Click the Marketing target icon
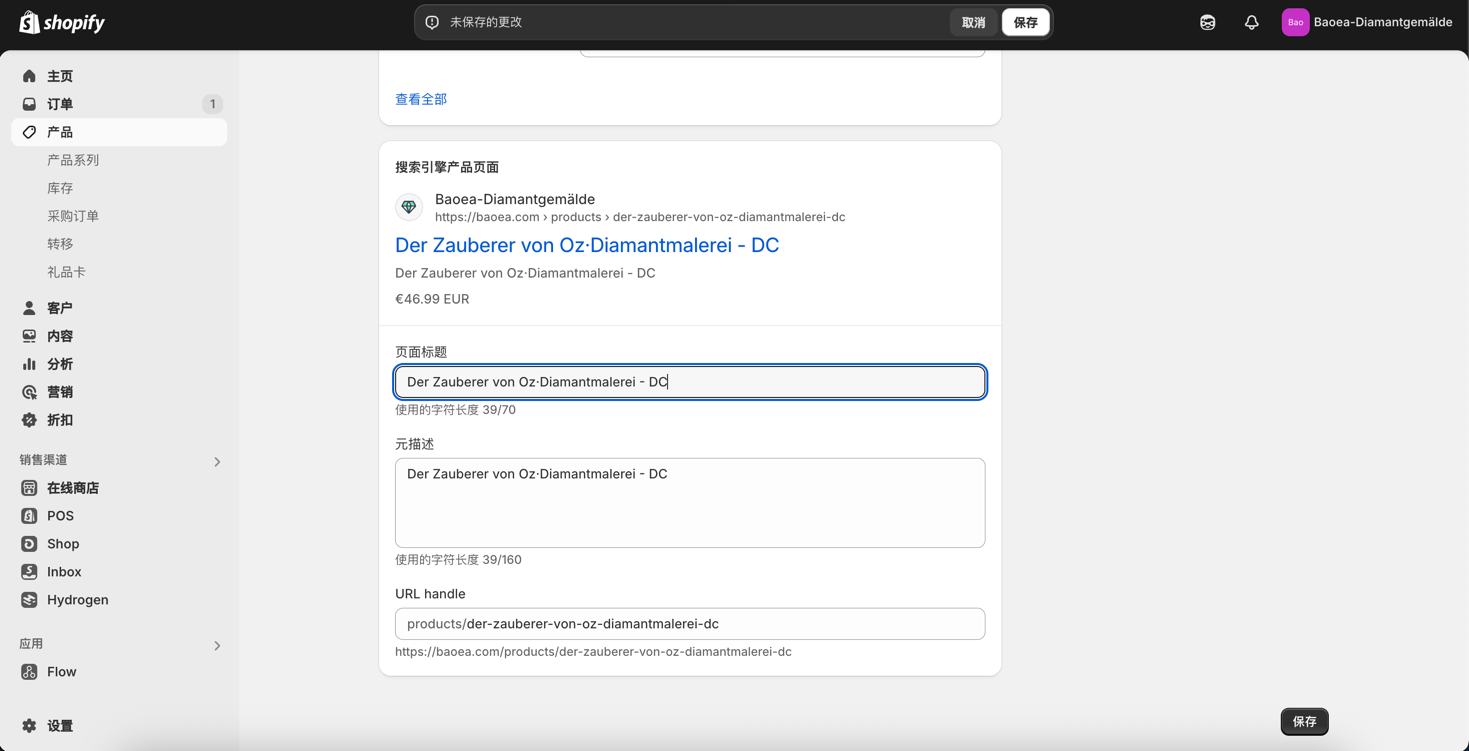The height and width of the screenshot is (751, 1469). click(29, 392)
